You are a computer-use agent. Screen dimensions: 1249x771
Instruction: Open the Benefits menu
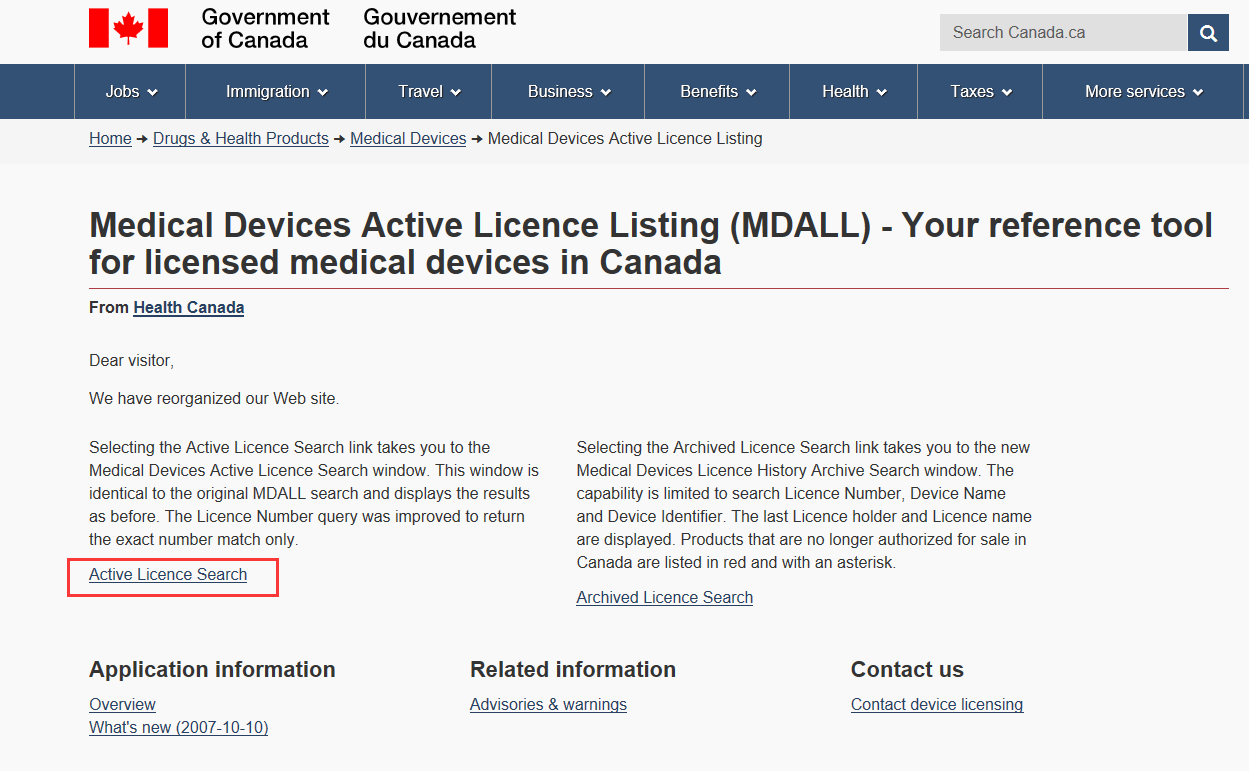pos(717,92)
